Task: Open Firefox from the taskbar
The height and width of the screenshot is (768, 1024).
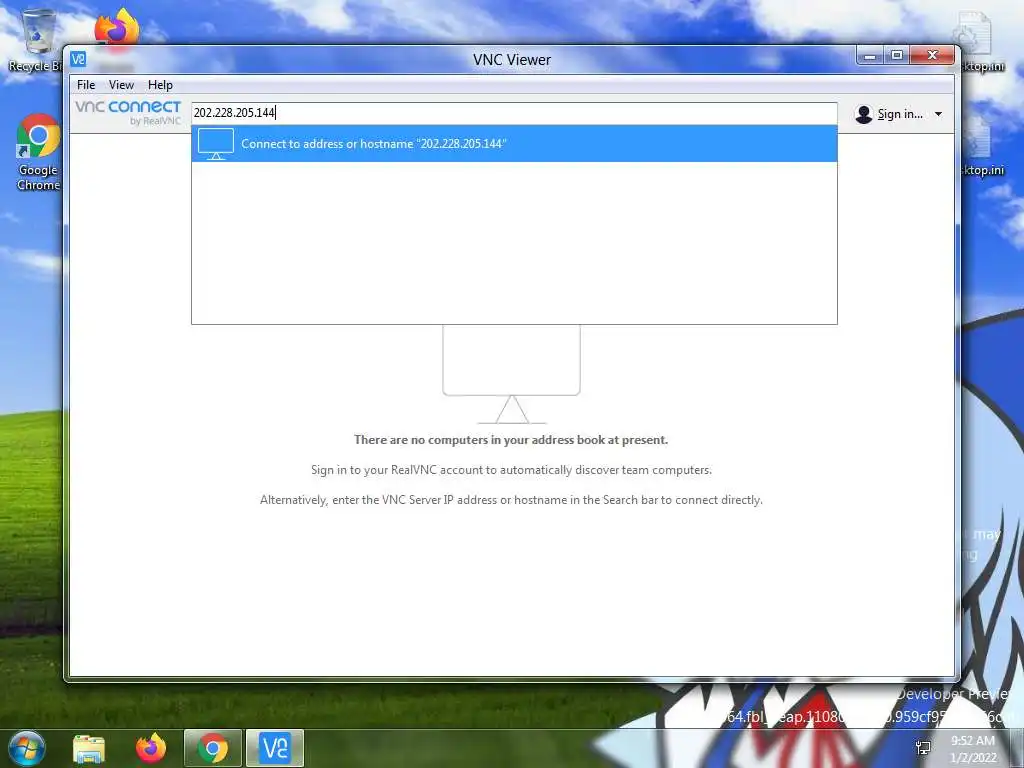Action: (x=150, y=748)
